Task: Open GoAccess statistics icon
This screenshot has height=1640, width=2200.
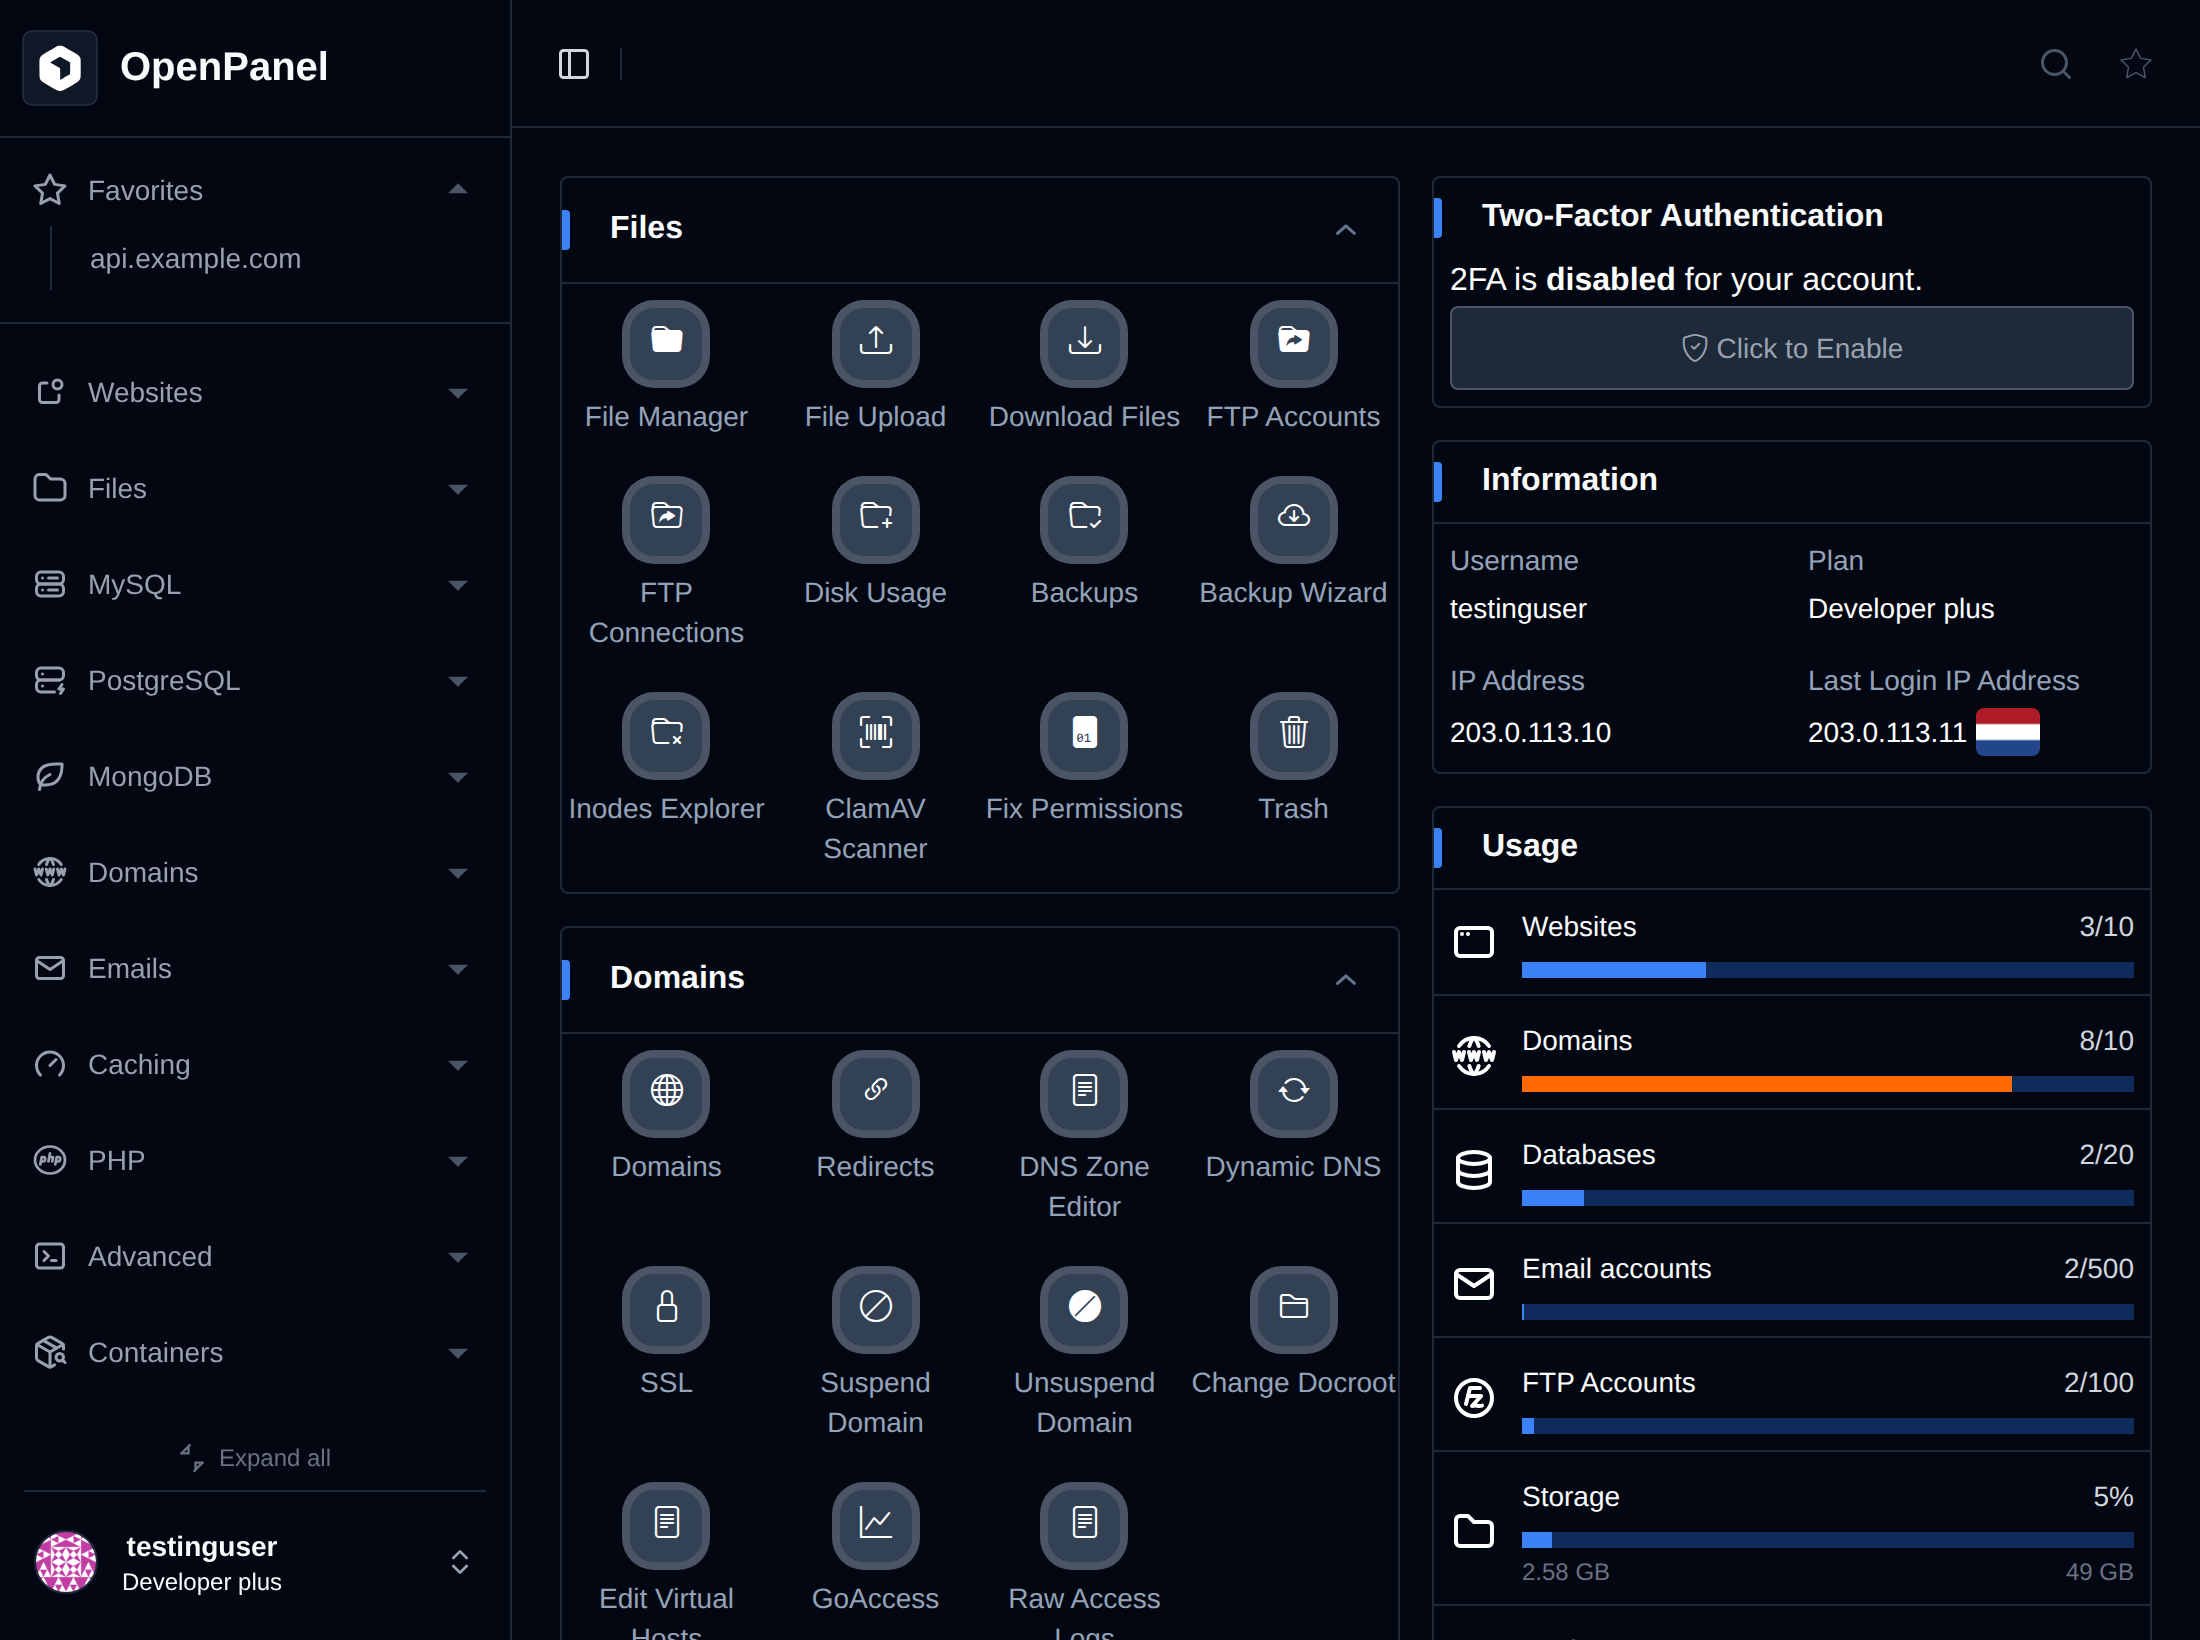Action: (875, 1525)
